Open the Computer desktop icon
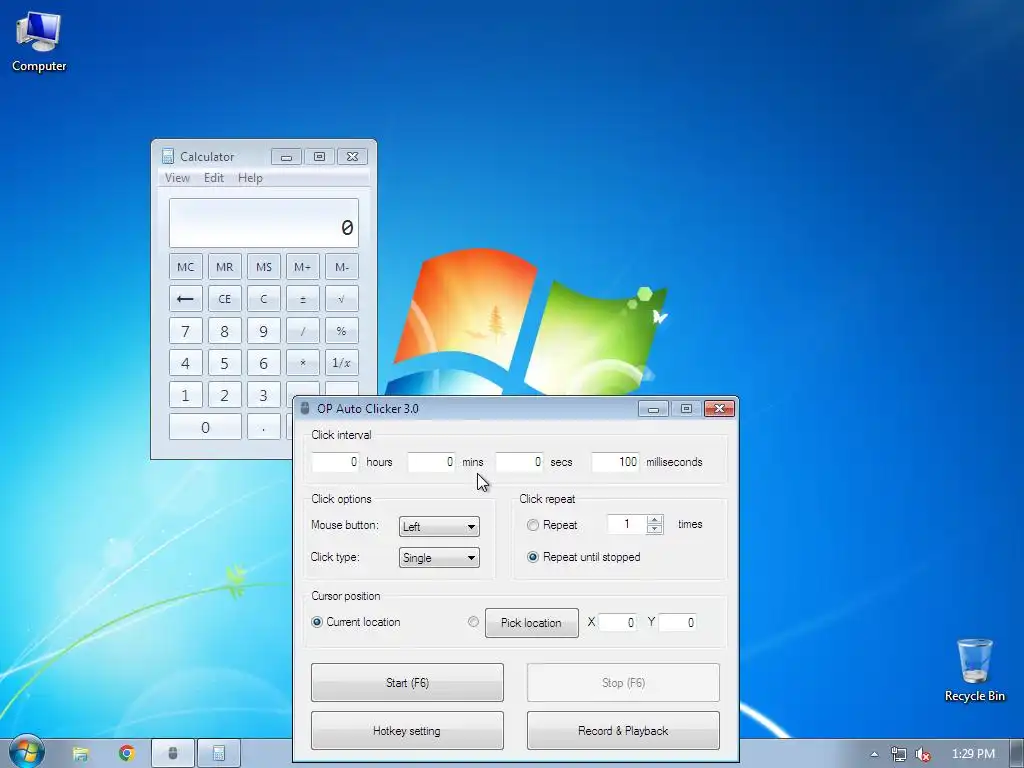This screenshot has width=1024, height=768. 39,42
